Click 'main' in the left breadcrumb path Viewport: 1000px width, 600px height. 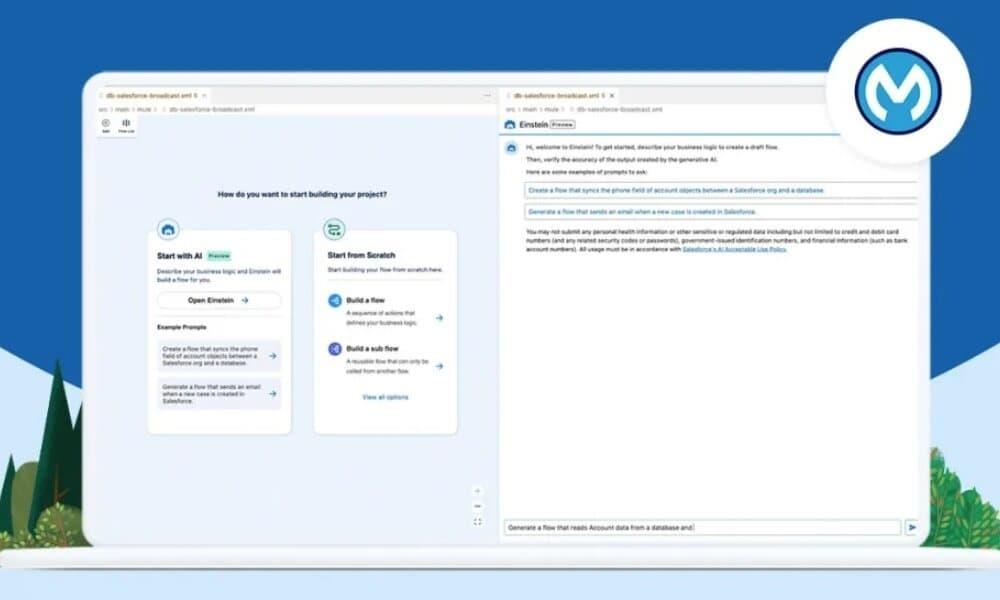coord(122,110)
